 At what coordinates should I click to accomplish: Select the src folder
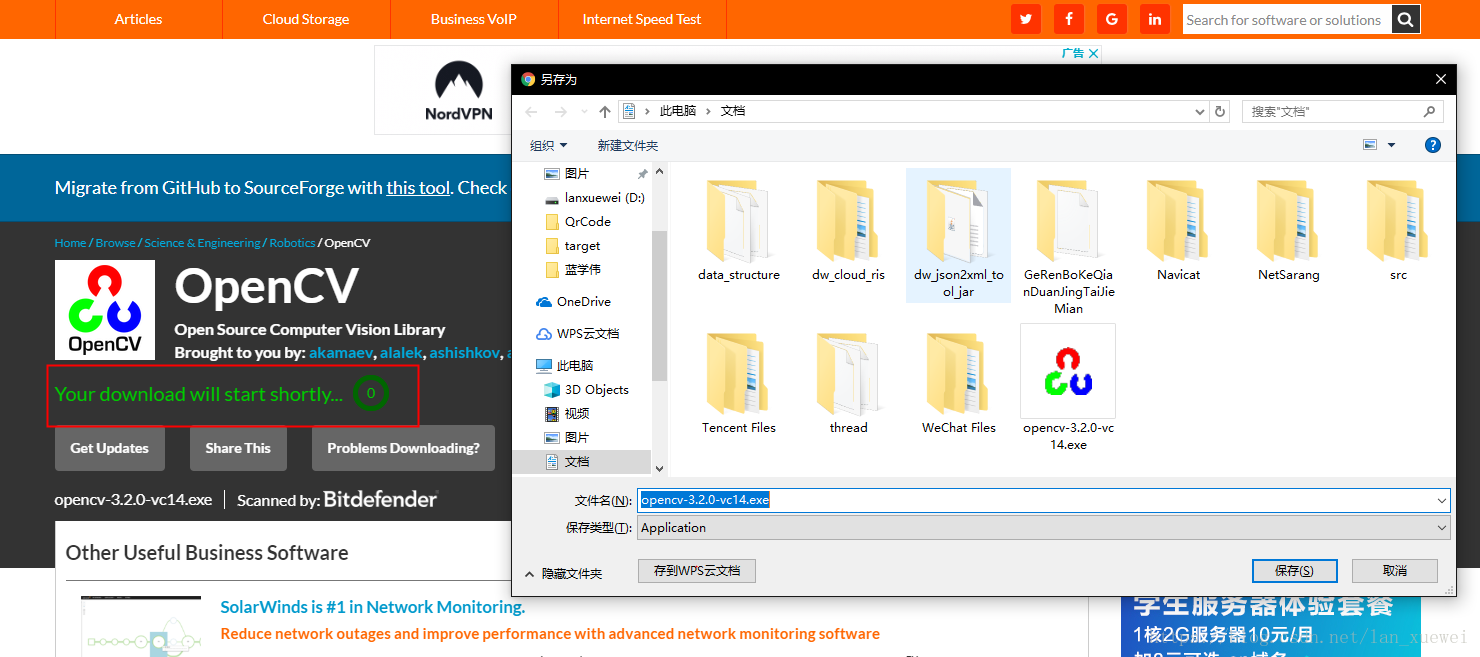[x=1398, y=232]
